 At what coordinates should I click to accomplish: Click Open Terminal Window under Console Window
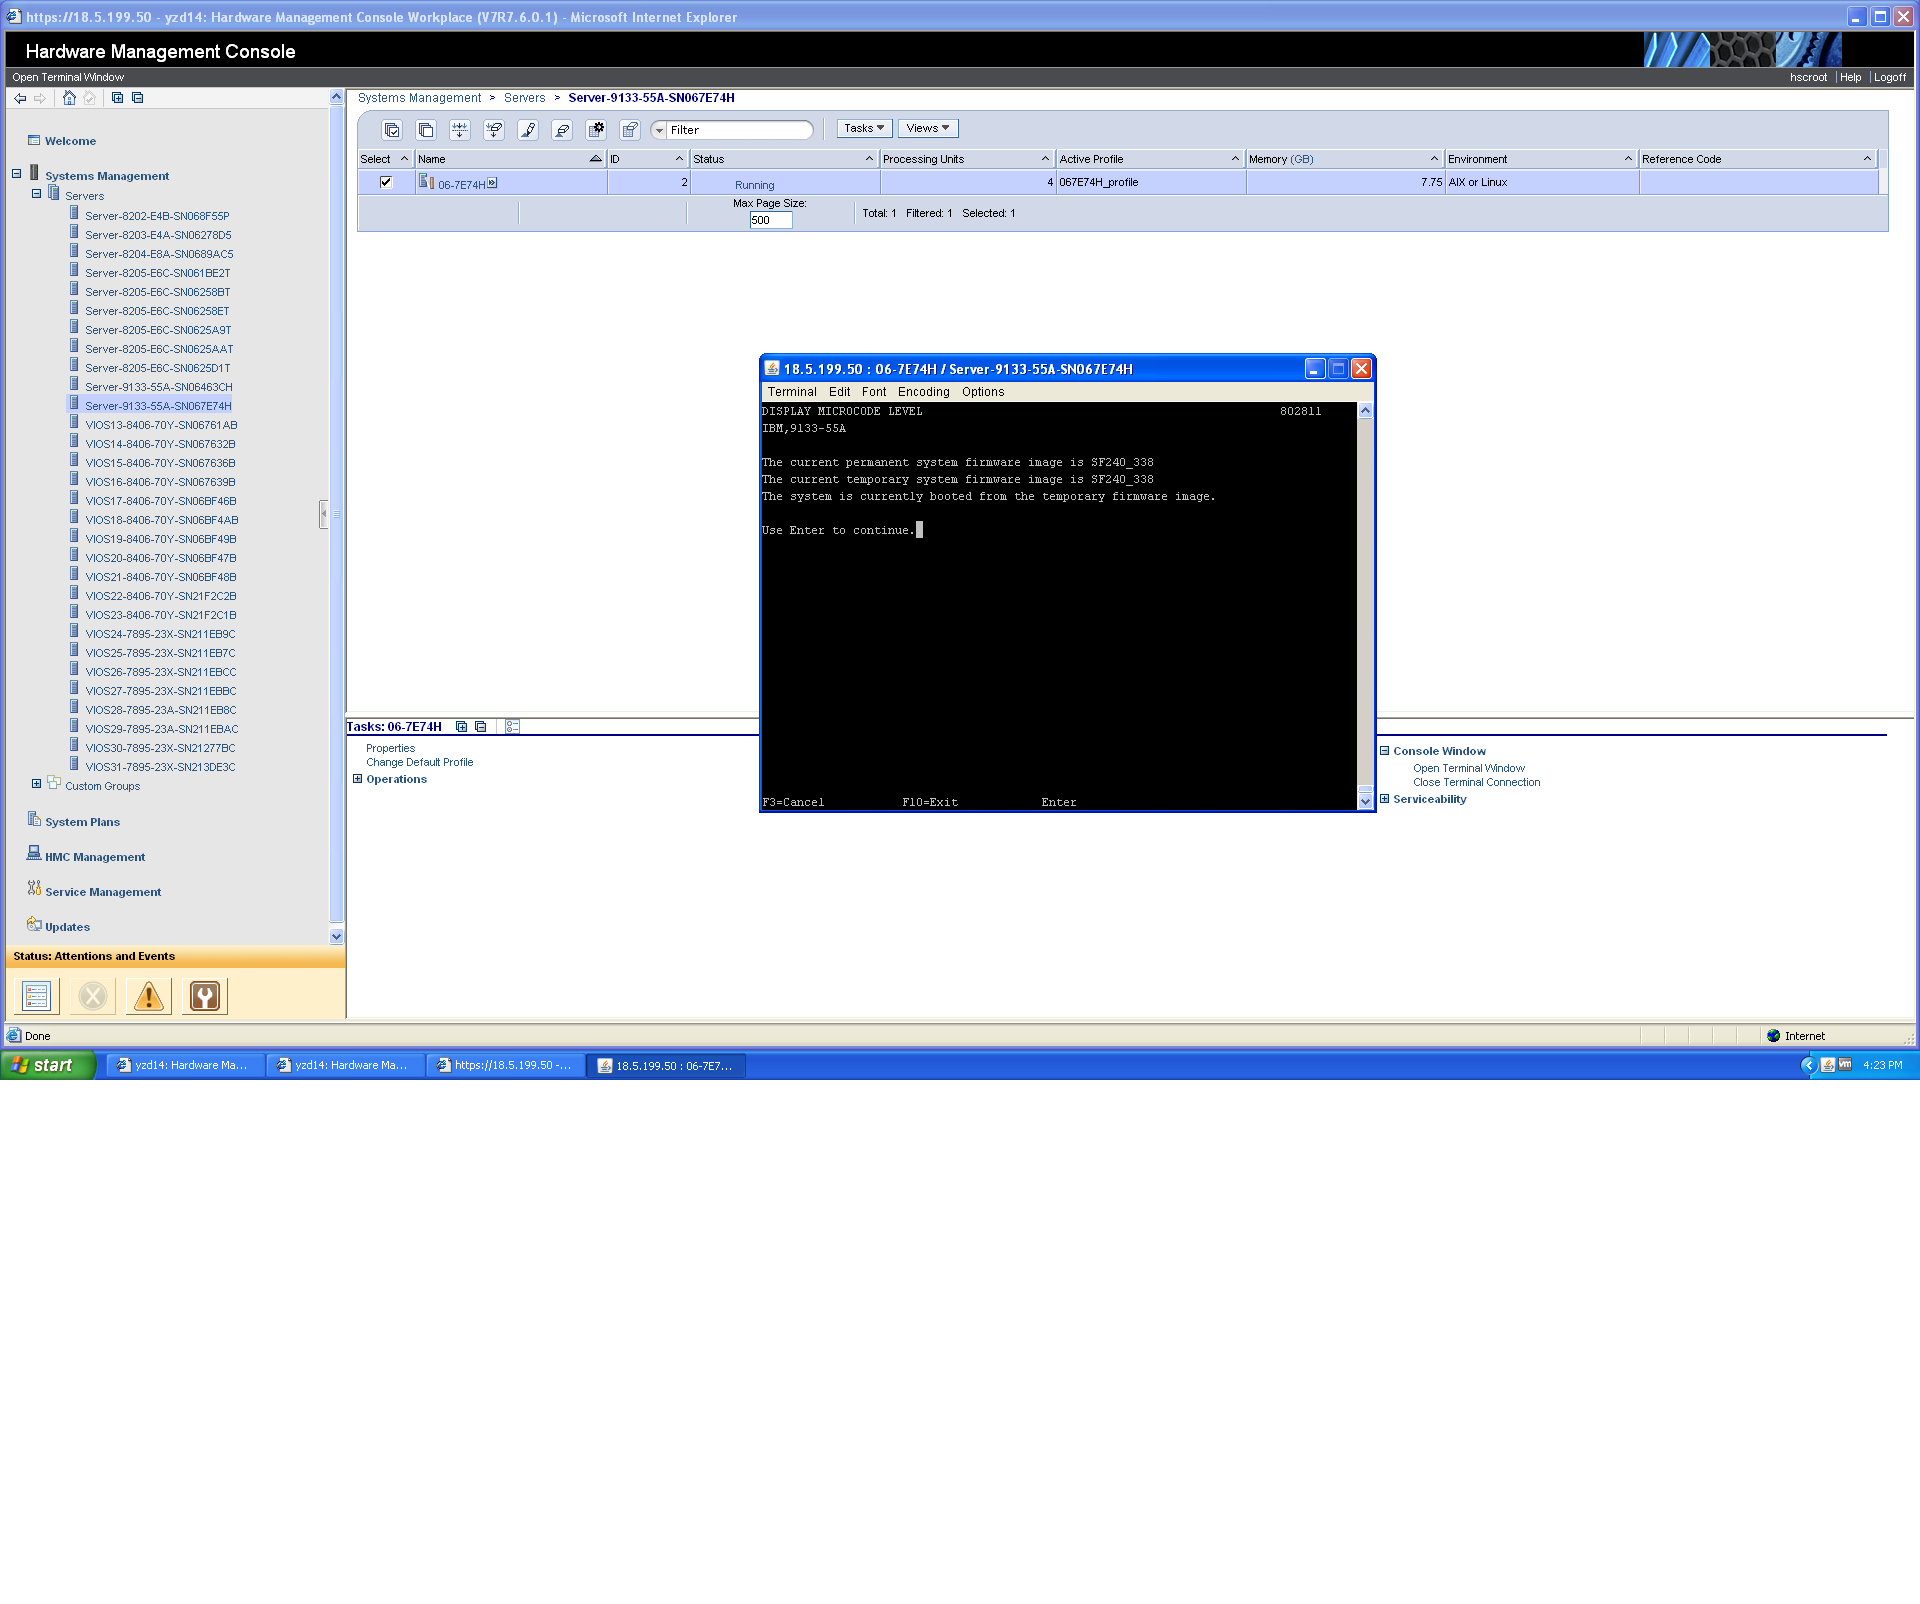[x=1469, y=768]
